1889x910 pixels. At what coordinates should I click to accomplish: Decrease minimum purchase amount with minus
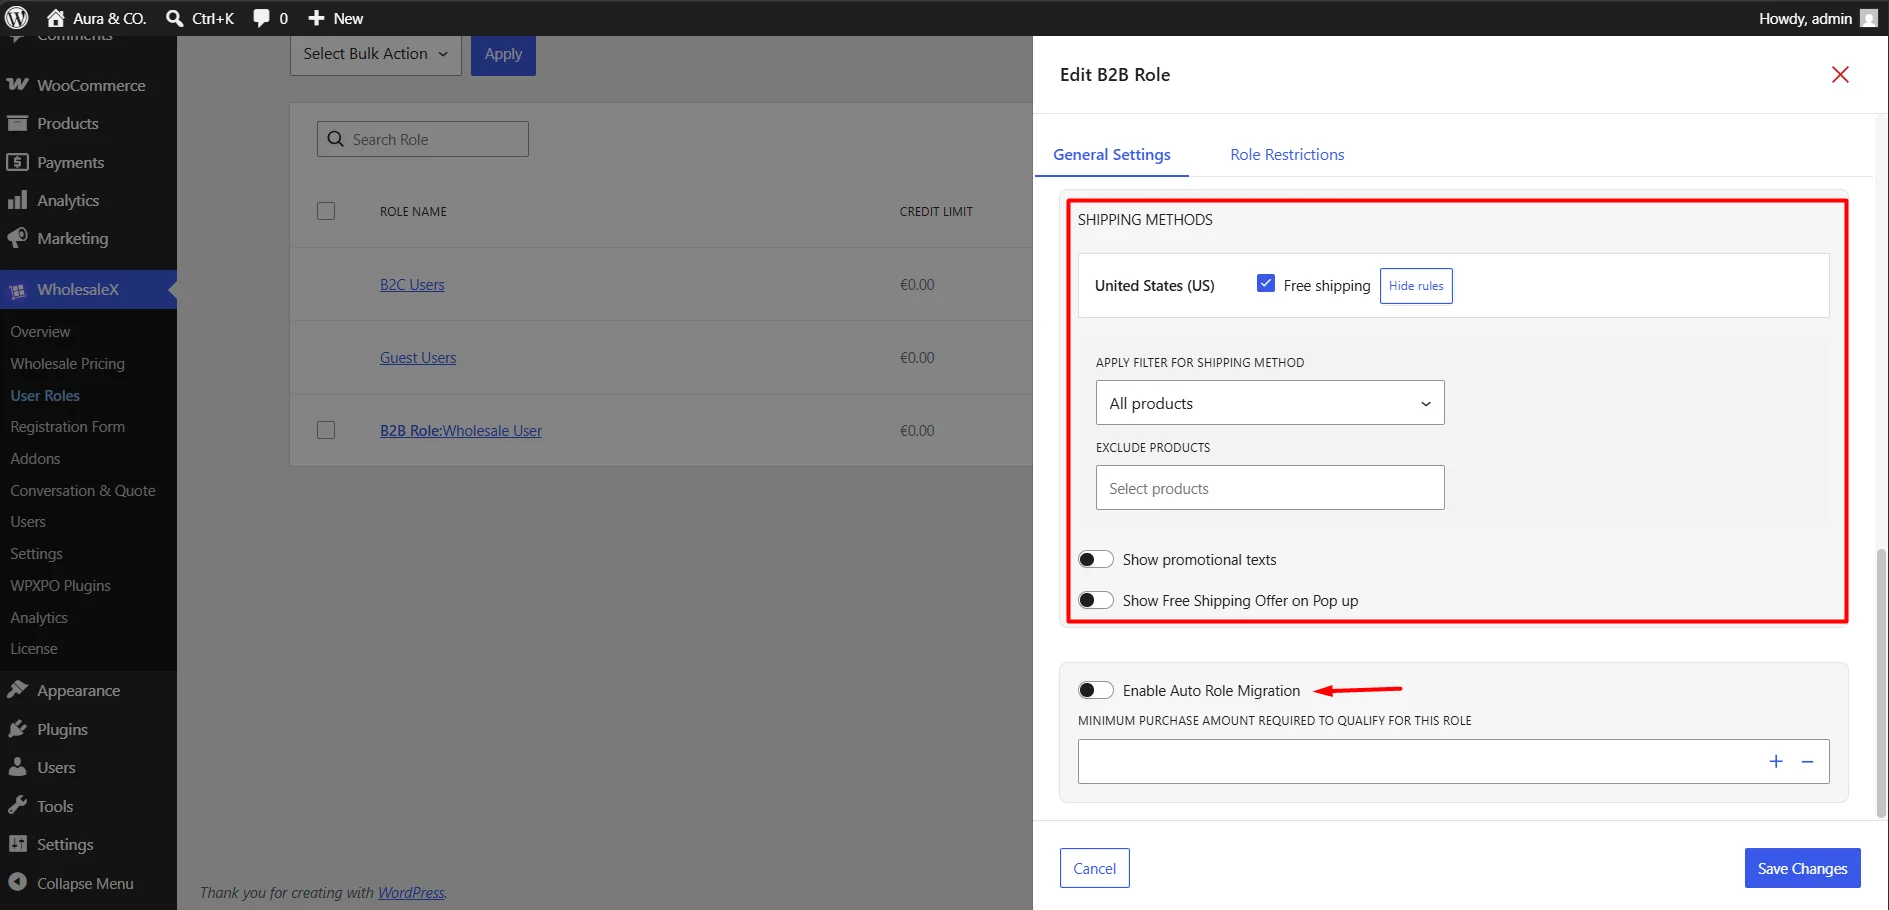(1808, 762)
